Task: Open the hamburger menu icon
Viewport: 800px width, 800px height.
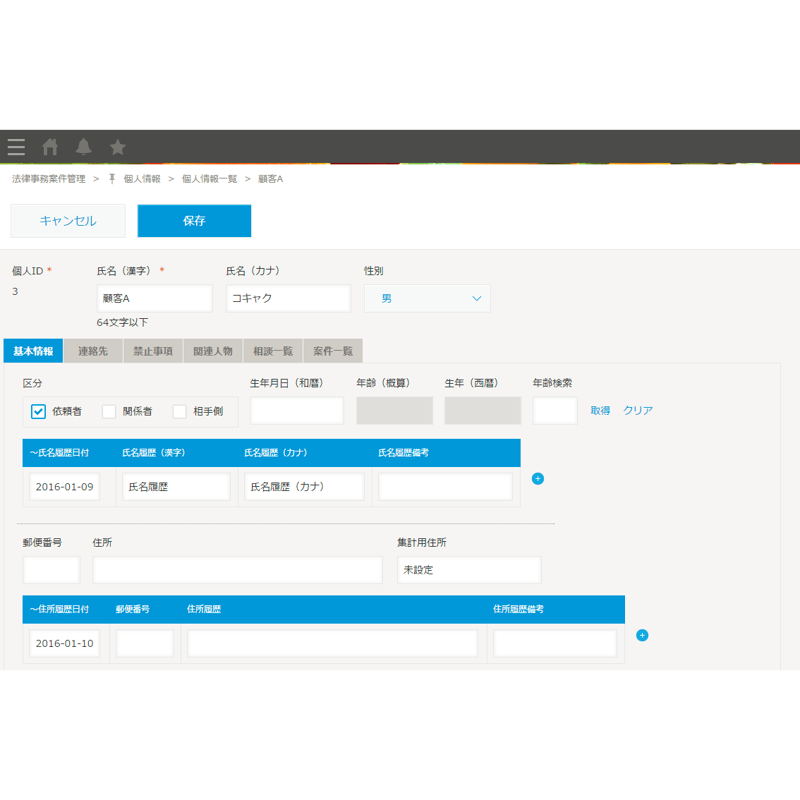Action: point(16,147)
